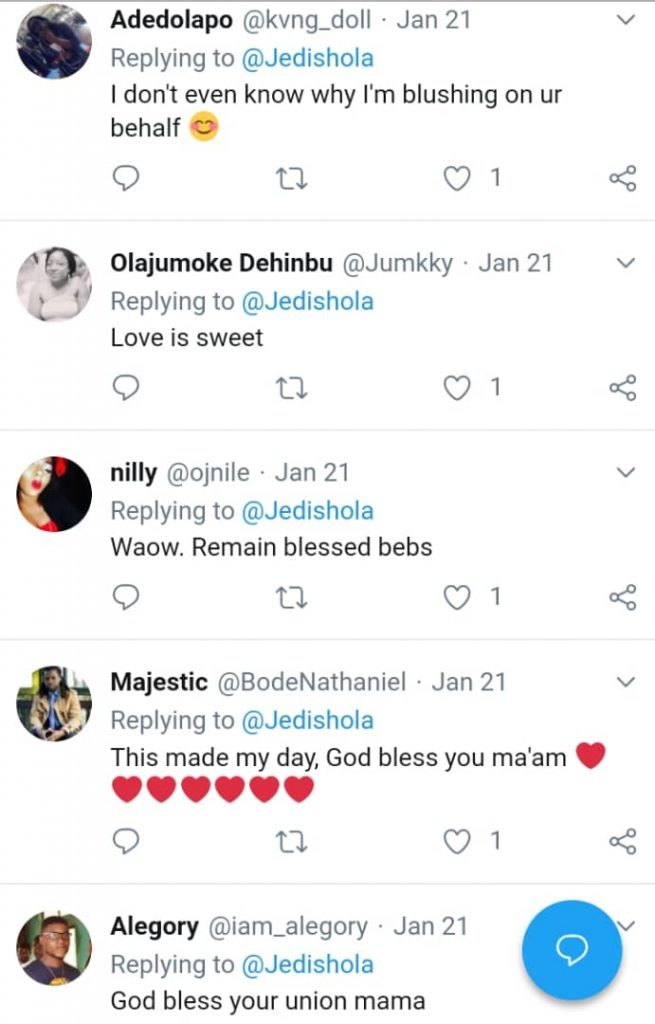The image size is (655, 1024).
Task: Reply to Adedolapo's tweet
Action: [x=125, y=179]
